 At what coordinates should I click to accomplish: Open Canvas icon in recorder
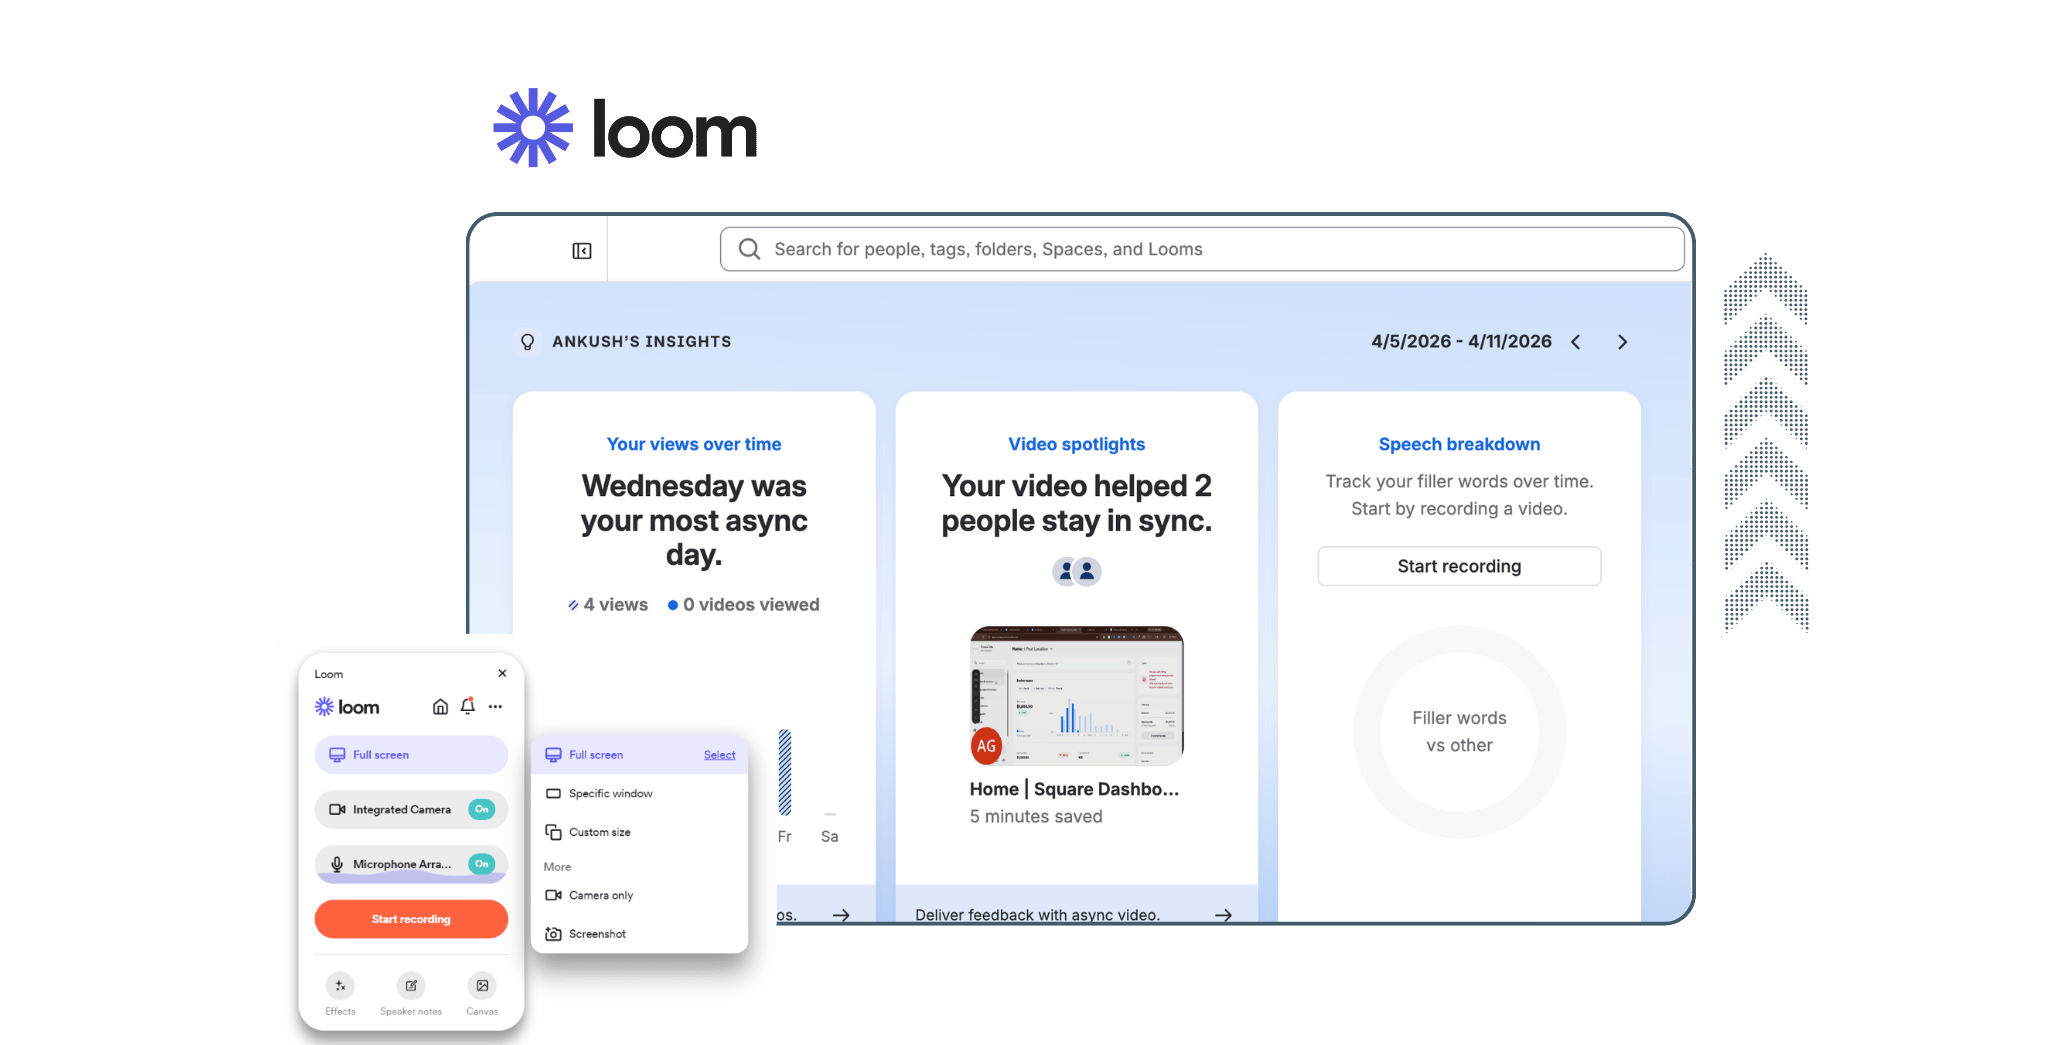pyautogui.click(x=482, y=986)
